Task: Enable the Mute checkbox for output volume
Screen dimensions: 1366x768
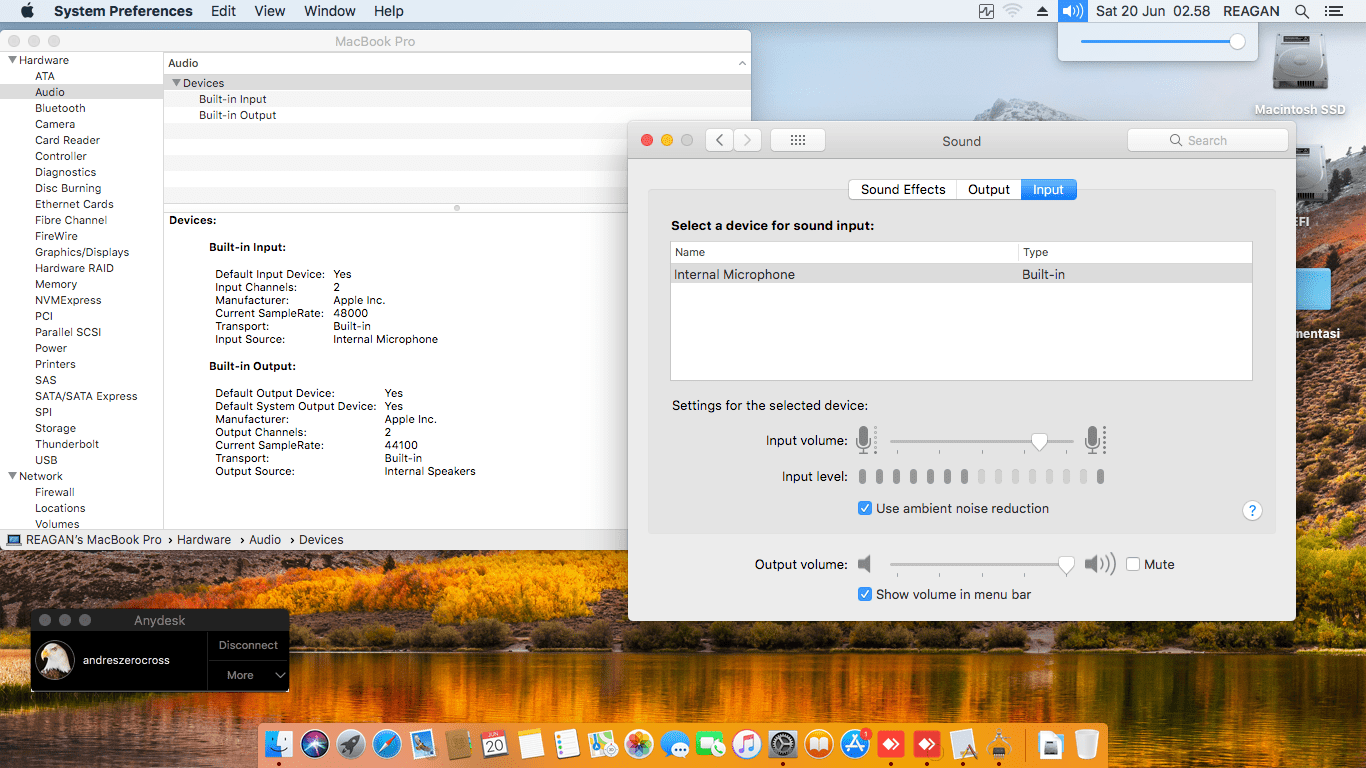Action: 1133,564
